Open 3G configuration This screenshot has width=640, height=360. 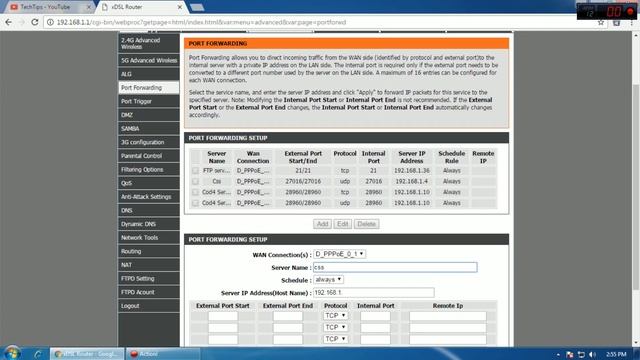tap(149, 142)
